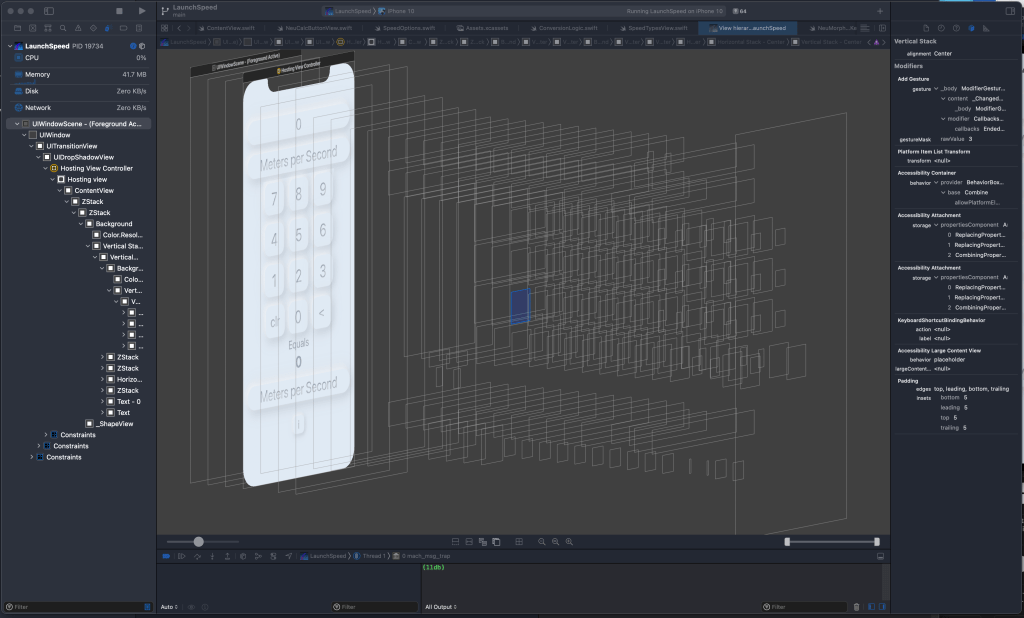Open the All Output dropdown
The width and height of the screenshot is (1024, 618).
(x=440, y=606)
